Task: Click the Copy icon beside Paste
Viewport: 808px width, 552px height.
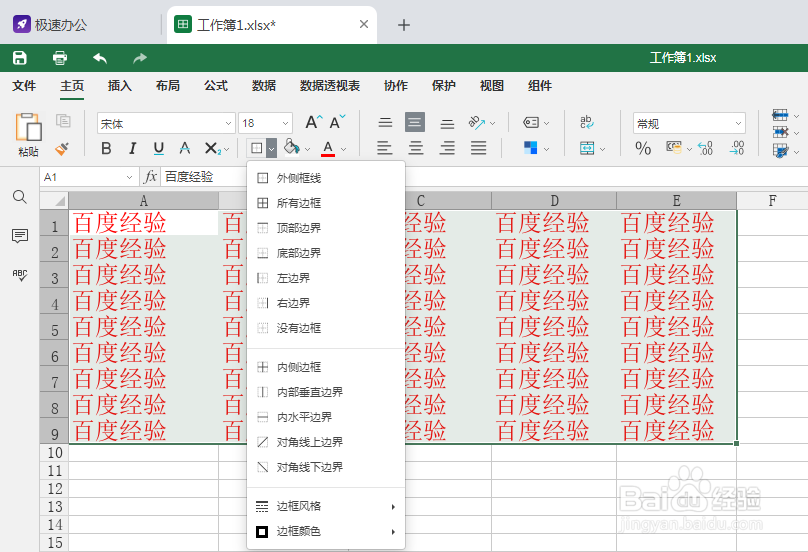Action: 63,121
